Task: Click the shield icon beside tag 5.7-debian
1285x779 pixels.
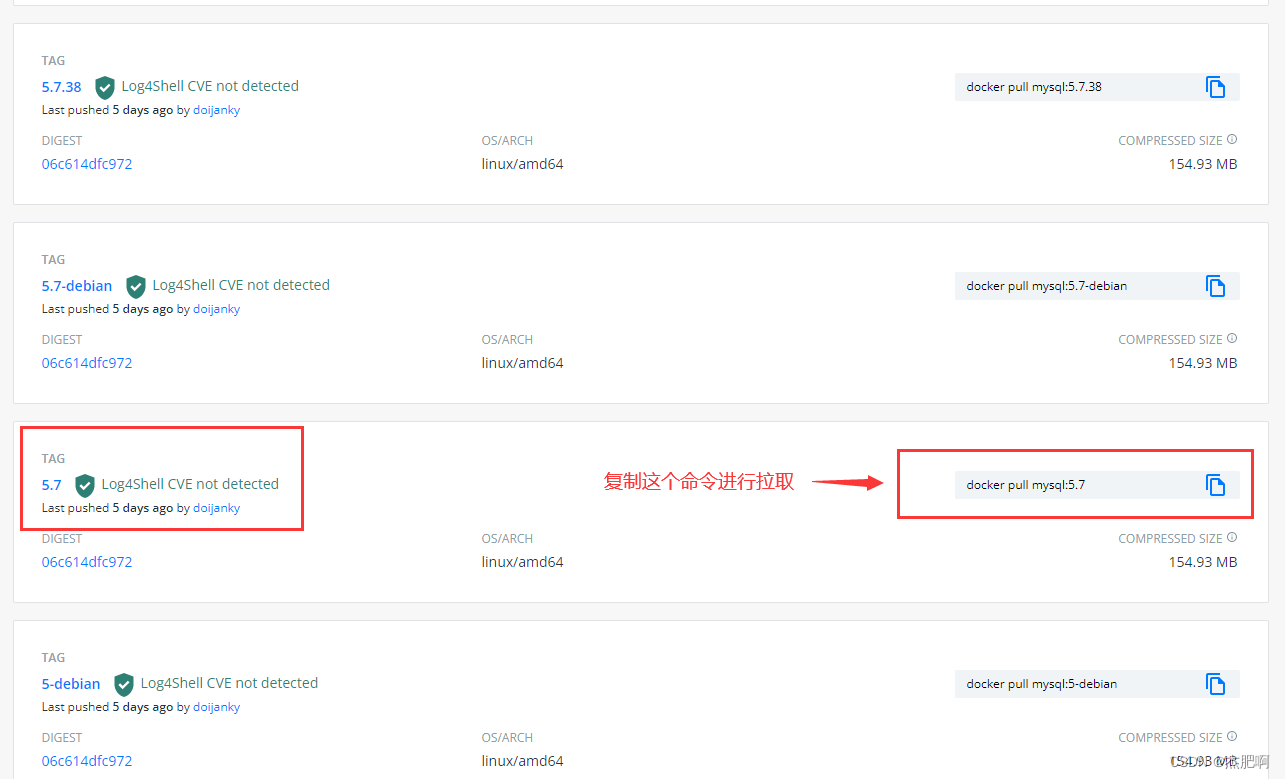Action: point(136,286)
